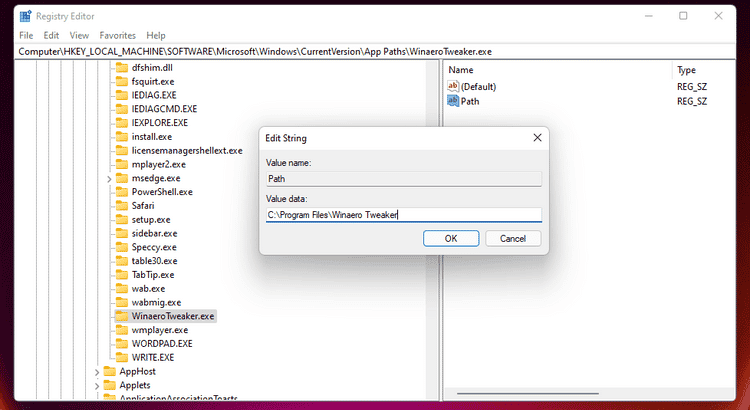
Task: Click the WRITE.EXE folder icon
Action: (x=122, y=358)
